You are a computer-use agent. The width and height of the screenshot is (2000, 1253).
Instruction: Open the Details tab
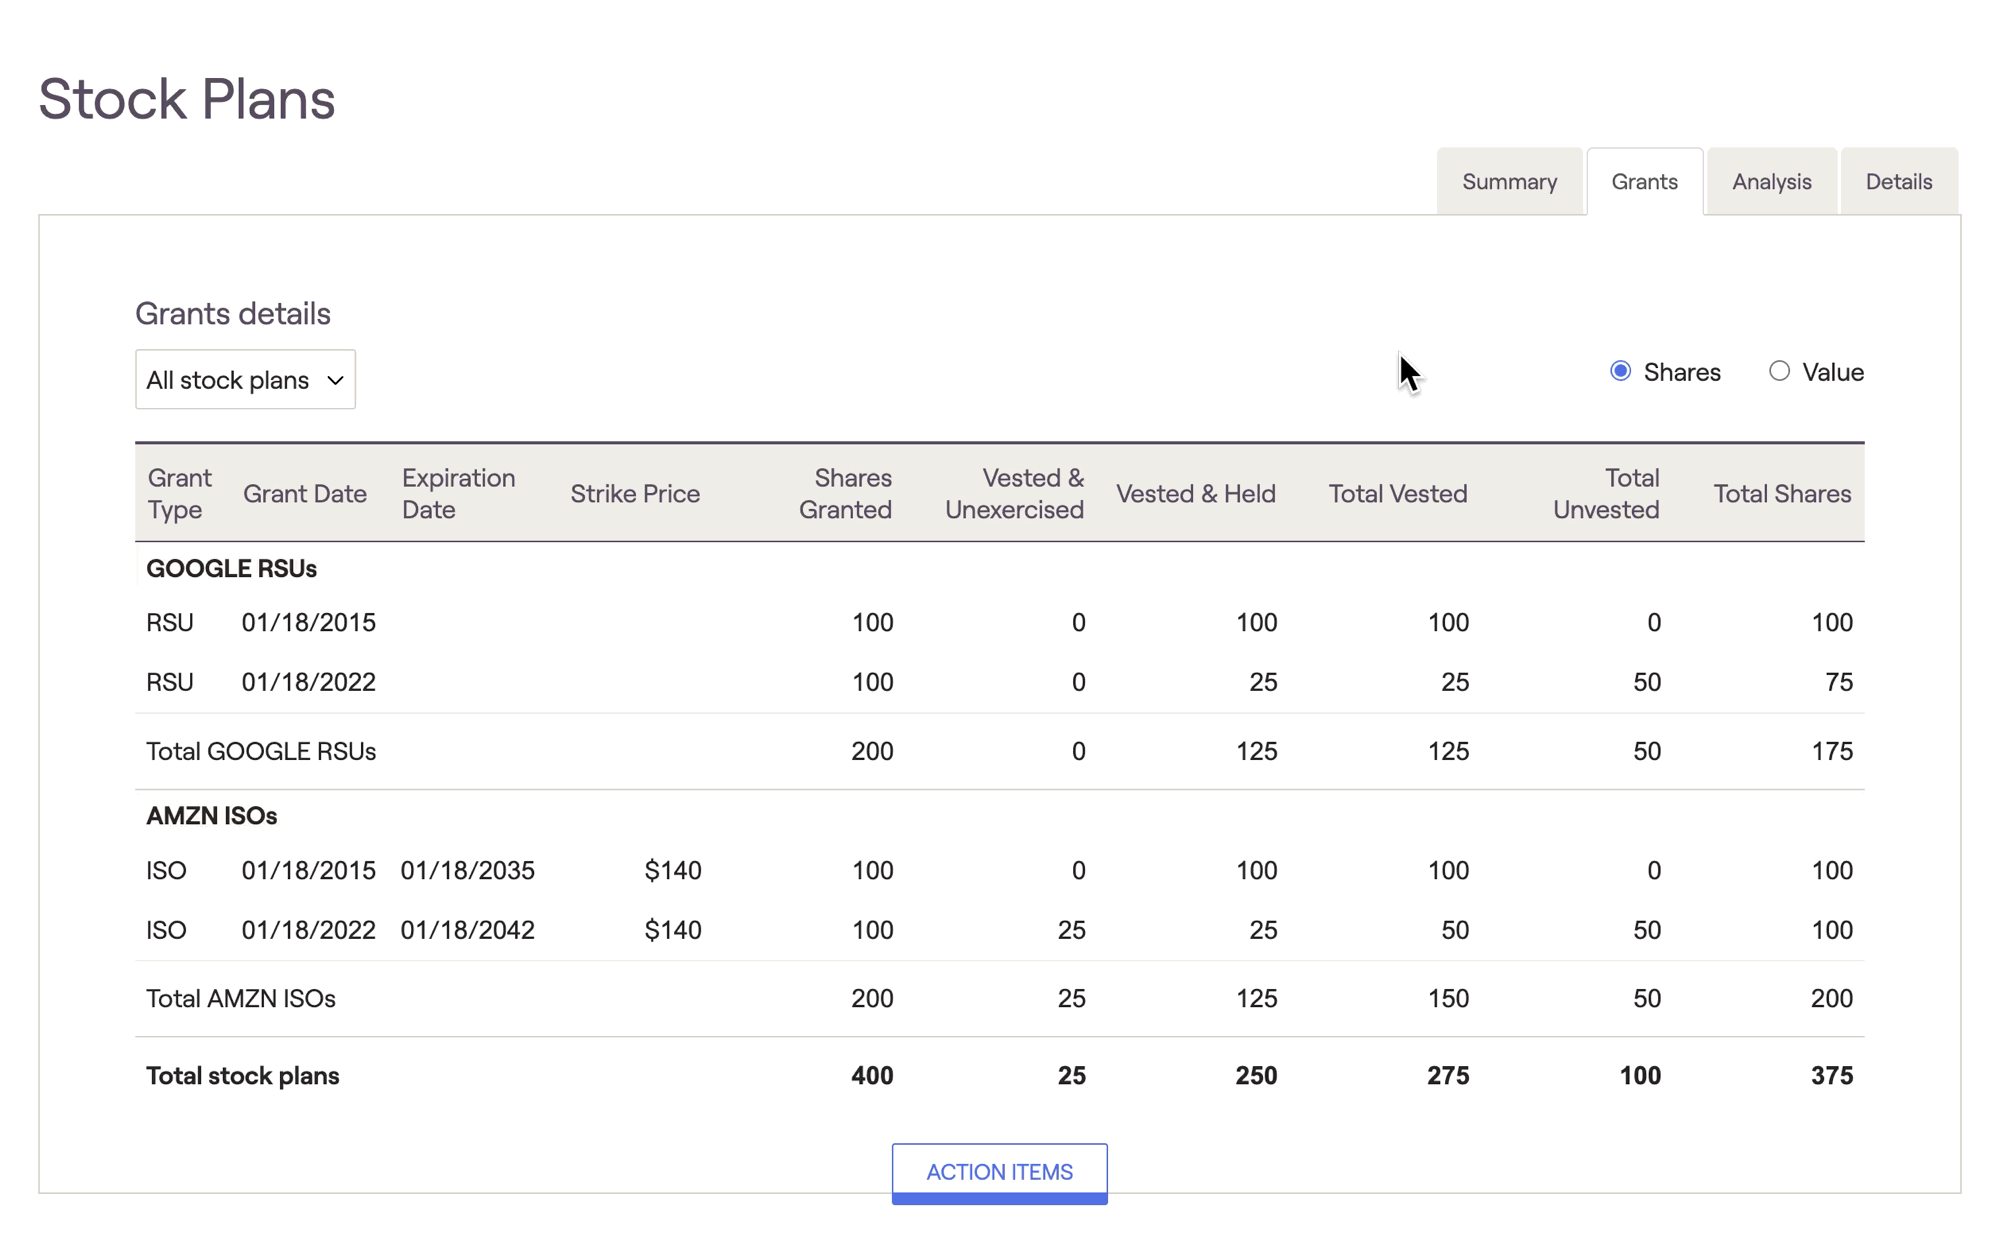pyautogui.click(x=1898, y=182)
